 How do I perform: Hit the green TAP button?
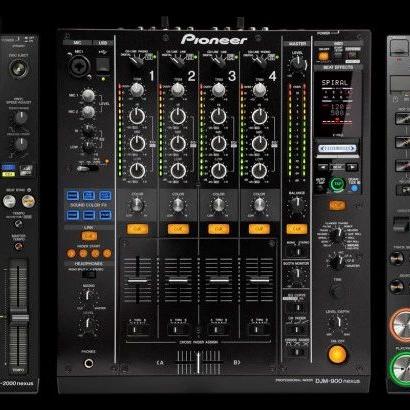[x=337, y=184]
